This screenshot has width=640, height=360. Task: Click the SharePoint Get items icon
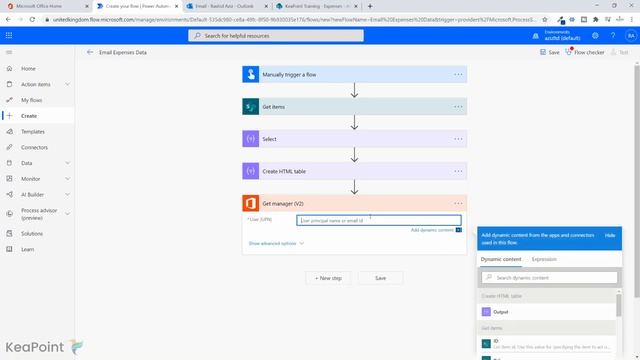click(x=251, y=107)
